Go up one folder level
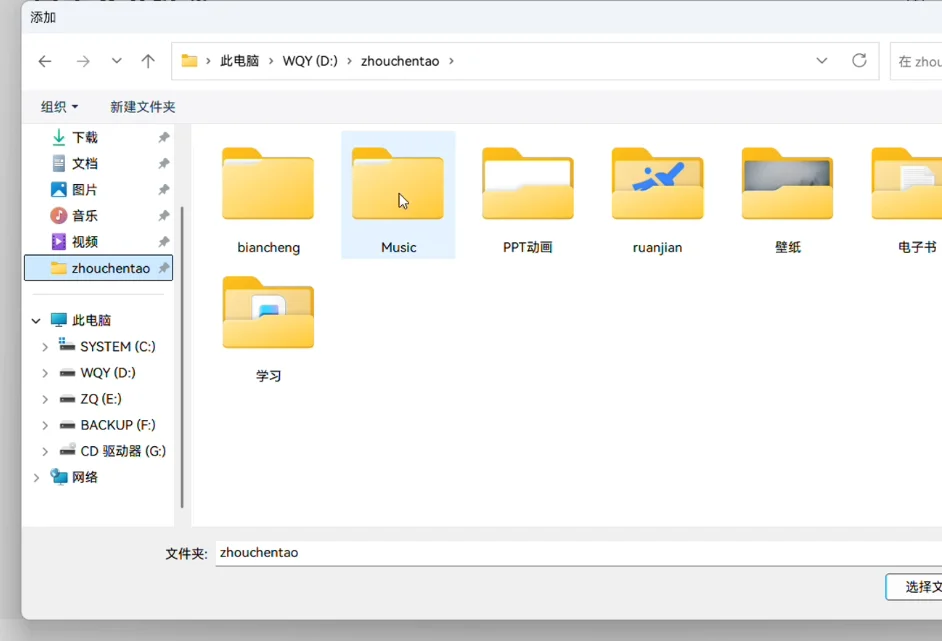Viewport: 942px width, 641px height. (x=148, y=61)
